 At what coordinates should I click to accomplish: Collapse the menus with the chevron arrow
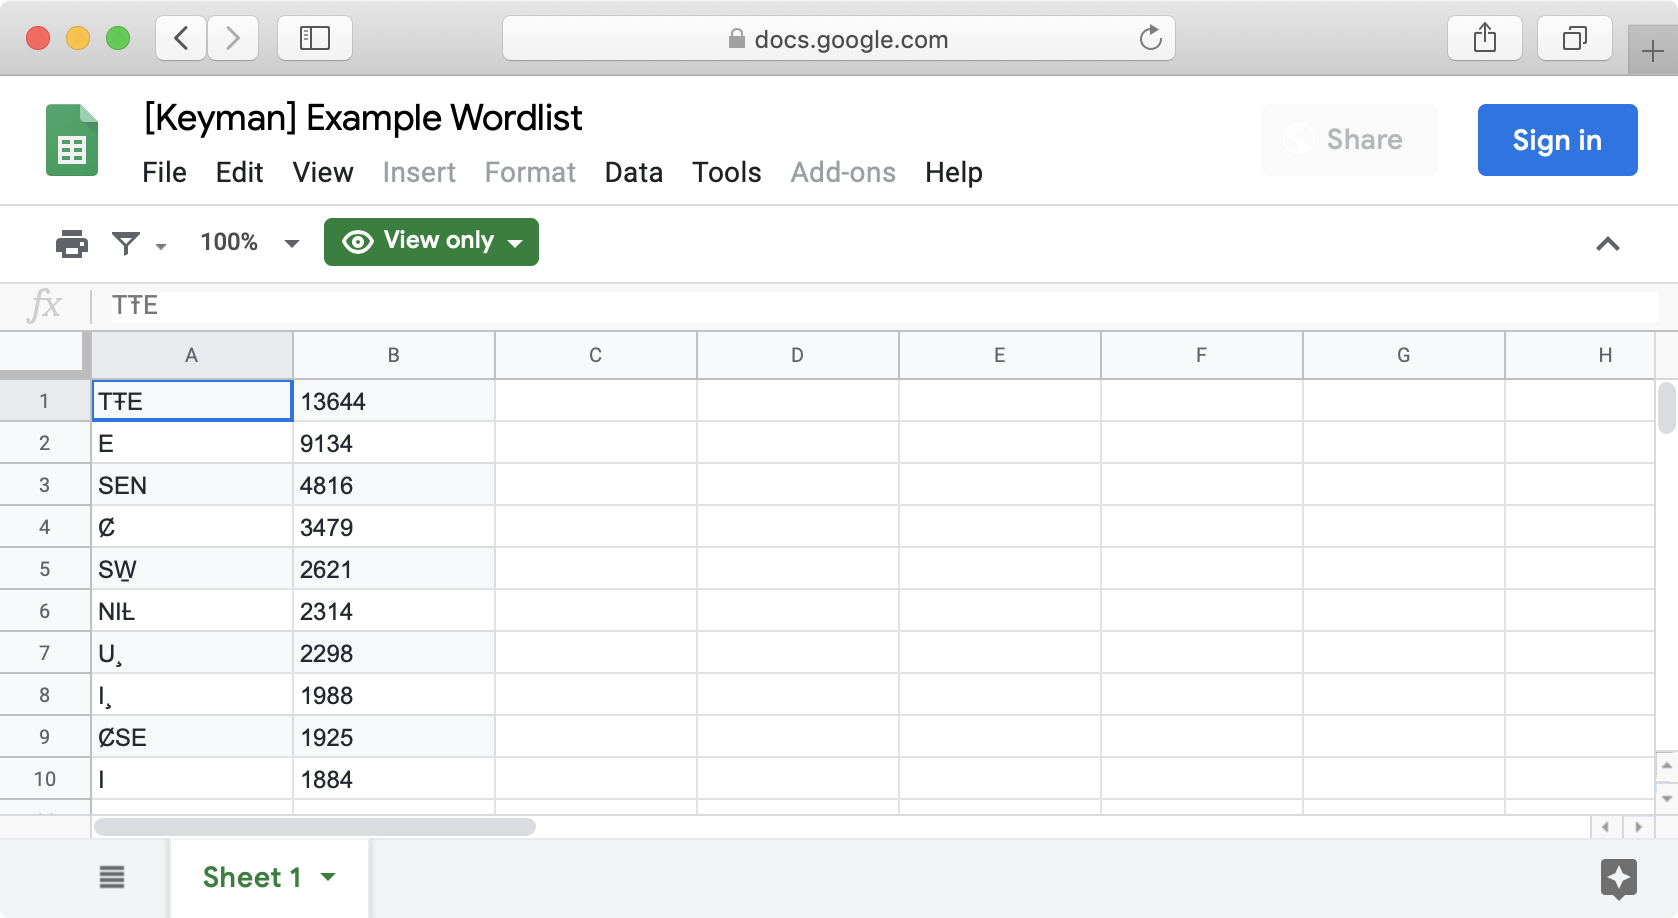click(x=1607, y=244)
